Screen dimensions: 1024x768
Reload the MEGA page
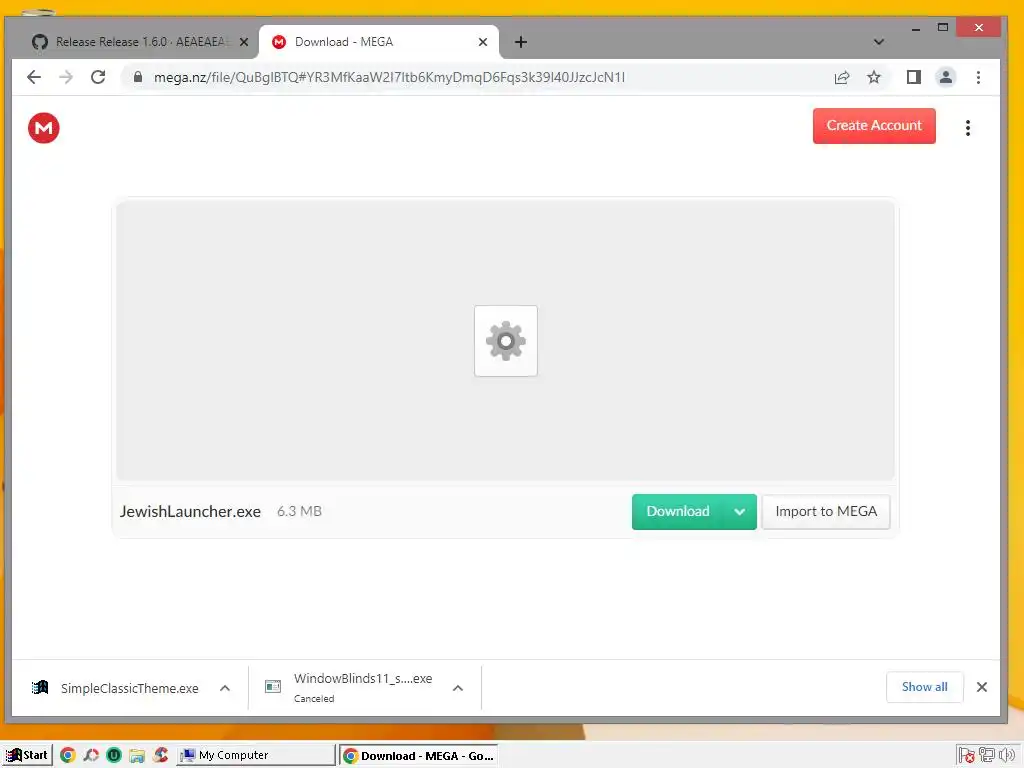(x=98, y=77)
